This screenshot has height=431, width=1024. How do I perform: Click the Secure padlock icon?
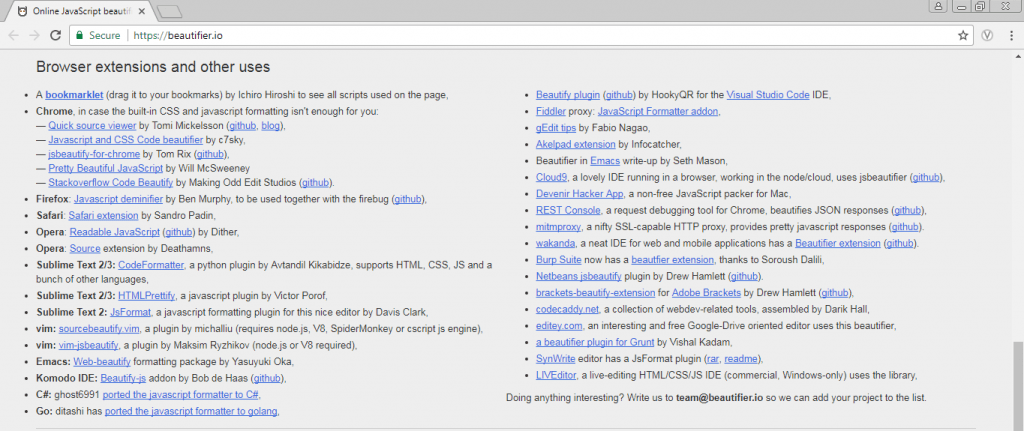78,35
